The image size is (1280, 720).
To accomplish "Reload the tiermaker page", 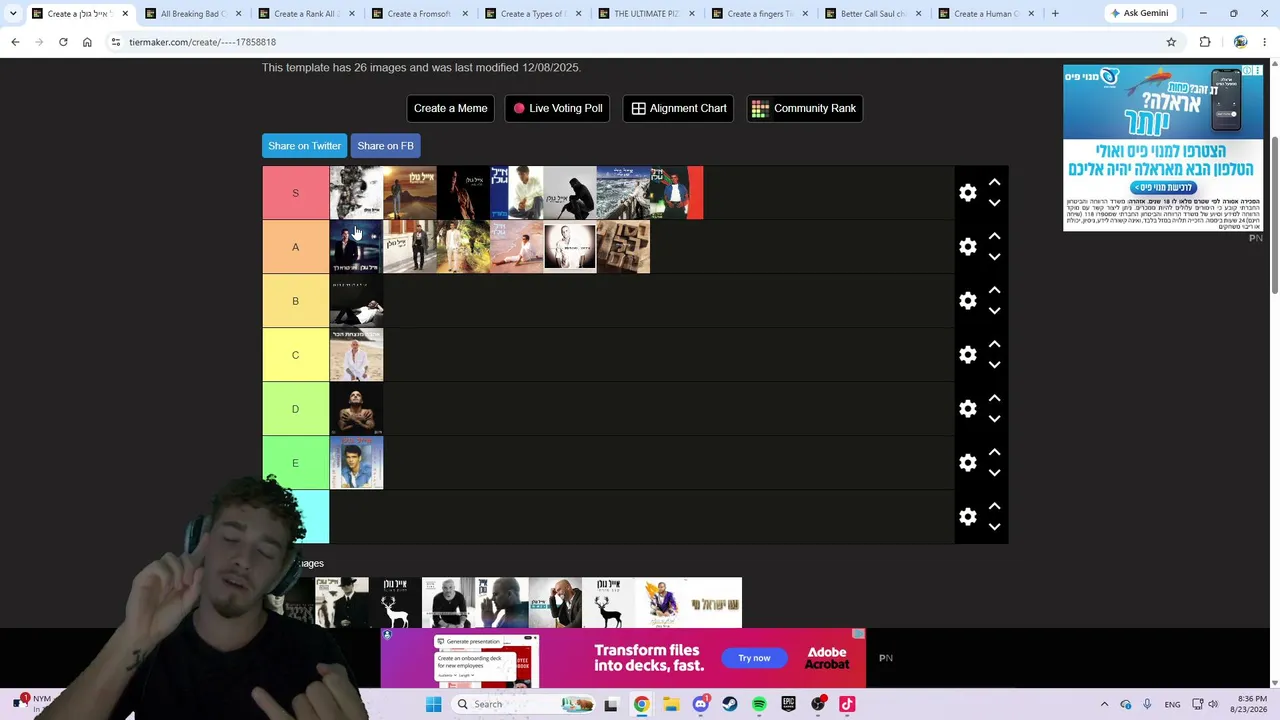I will coord(63,42).
